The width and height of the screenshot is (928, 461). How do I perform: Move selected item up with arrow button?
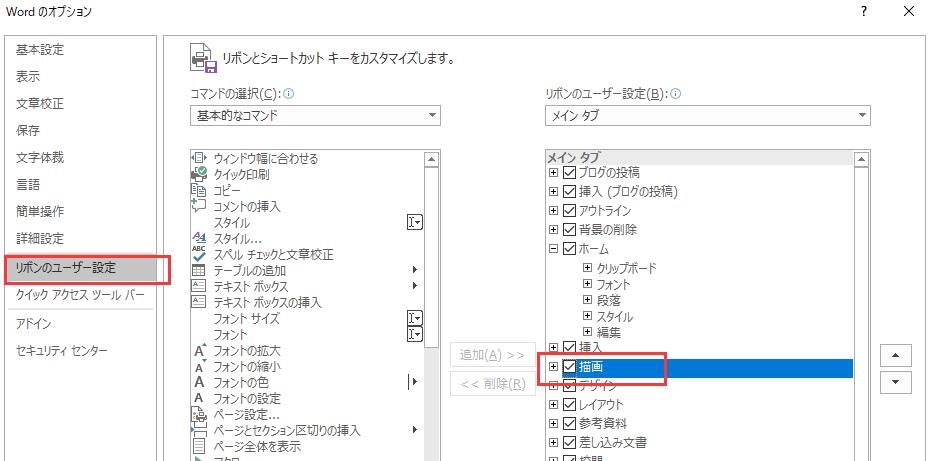pyautogui.click(x=895, y=355)
